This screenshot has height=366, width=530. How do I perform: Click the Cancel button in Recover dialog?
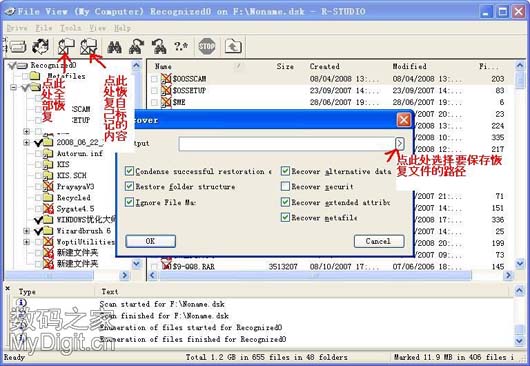(x=379, y=241)
